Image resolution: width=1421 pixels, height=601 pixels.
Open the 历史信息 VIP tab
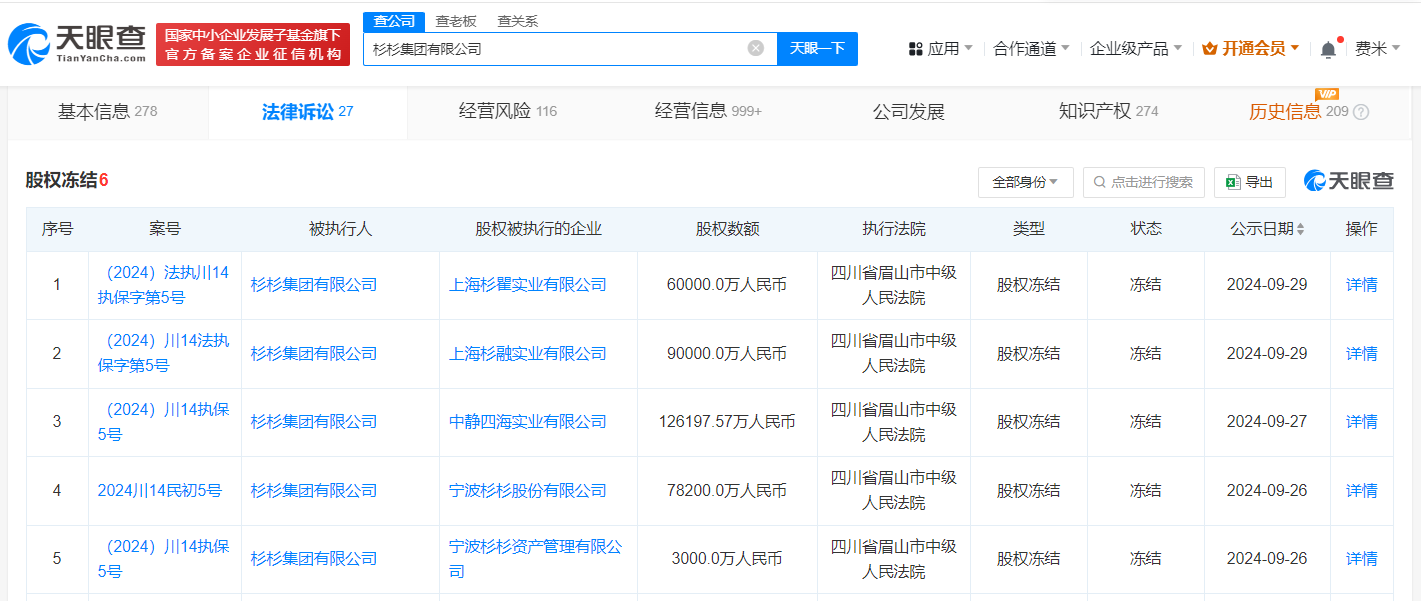point(1308,112)
